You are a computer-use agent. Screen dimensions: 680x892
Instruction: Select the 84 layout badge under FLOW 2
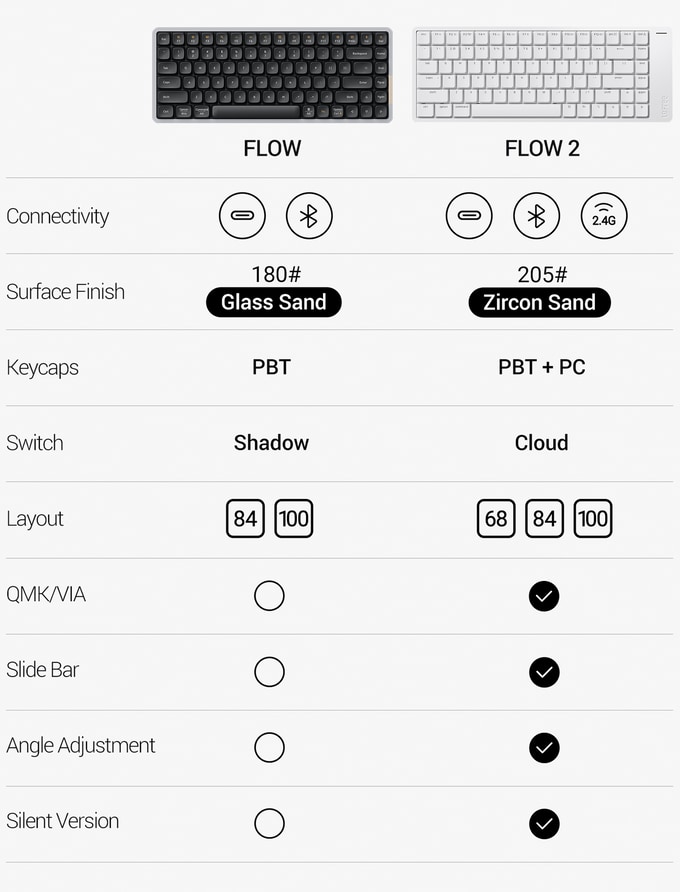coord(544,519)
